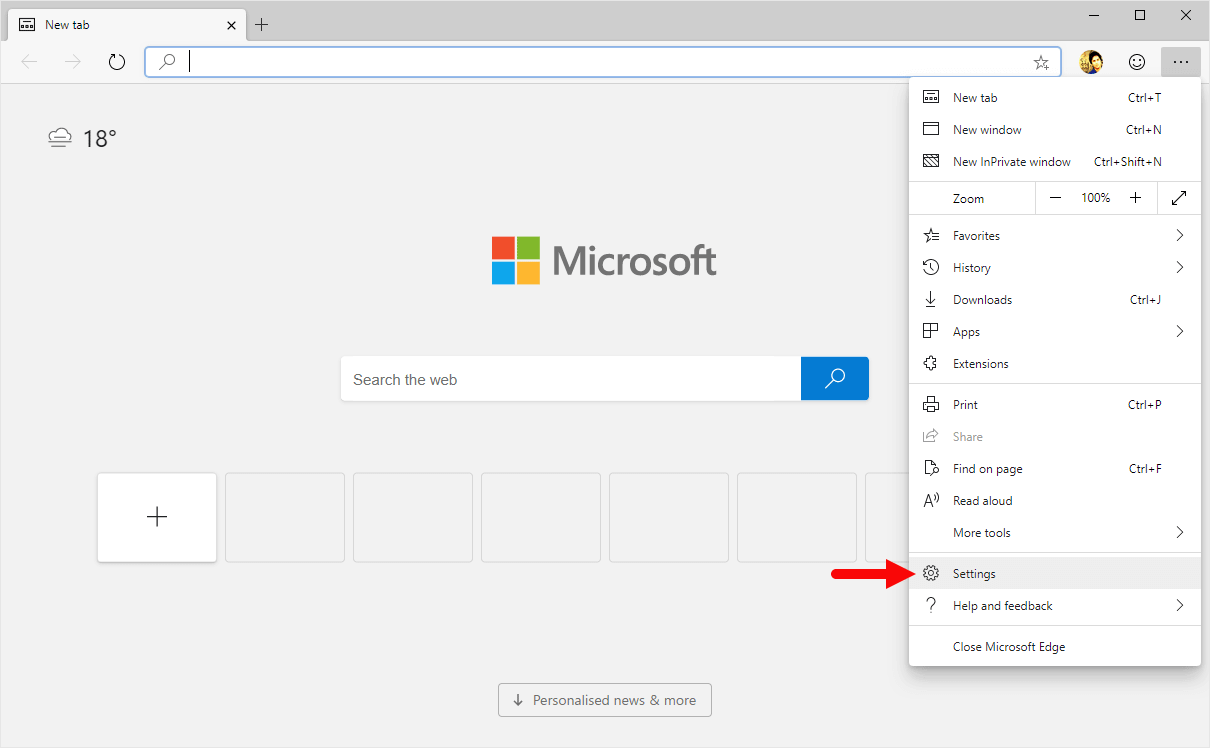Expand Help and feedback submenu chevron

(x=1180, y=605)
